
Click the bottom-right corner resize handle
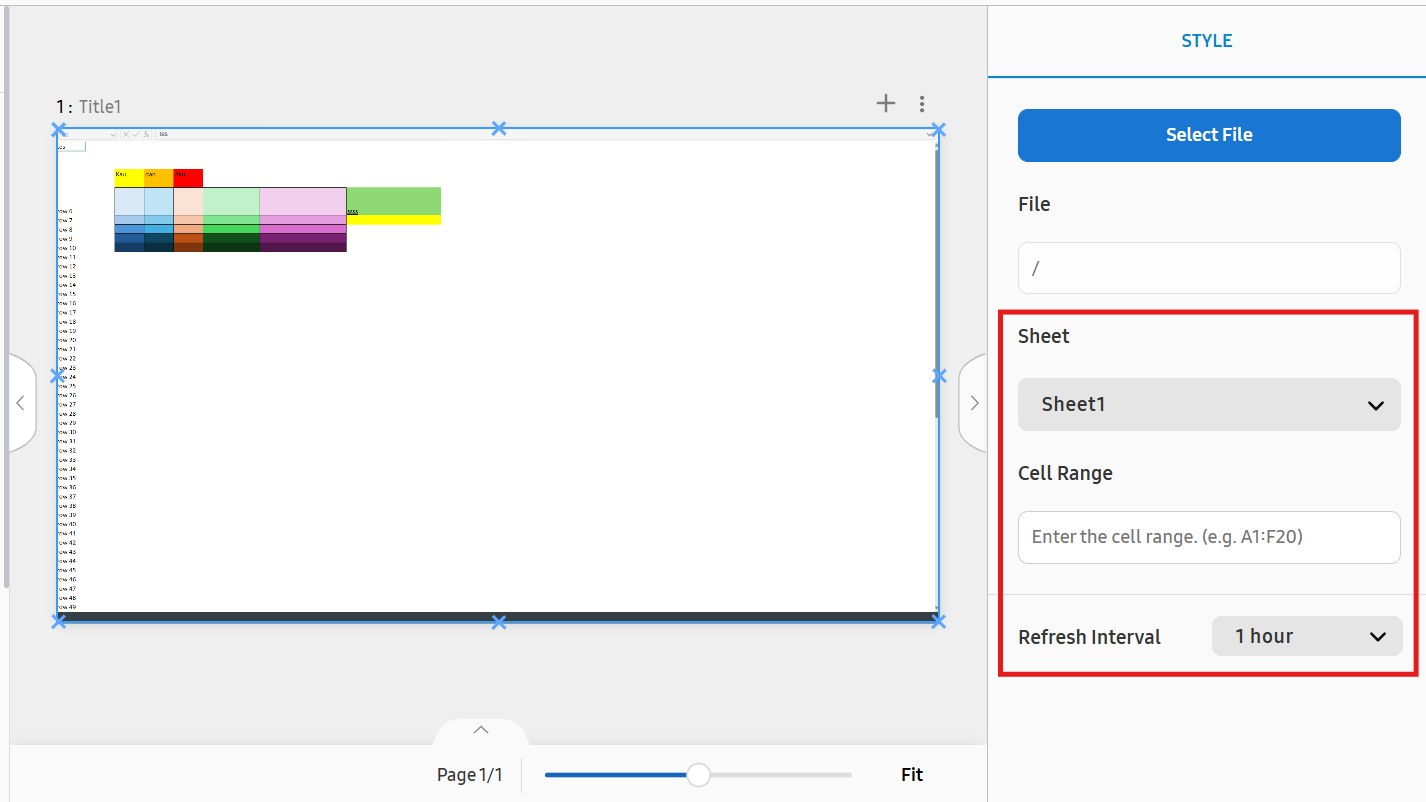pos(938,622)
